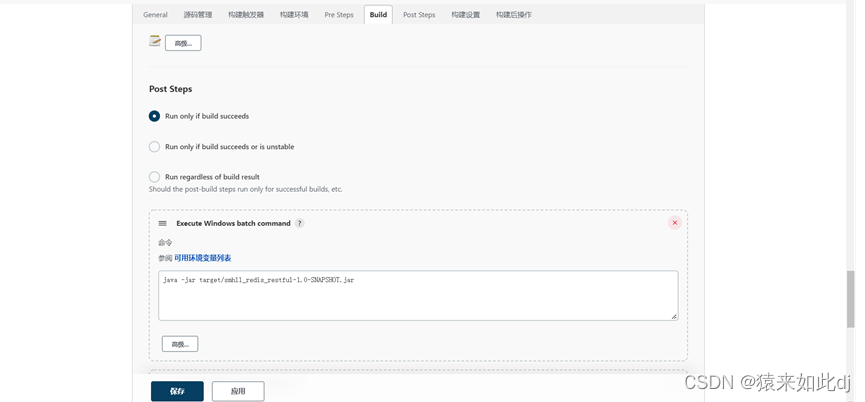This screenshot has width=865, height=402.
Task: Click the 命令 label
Action: point(165,243)
